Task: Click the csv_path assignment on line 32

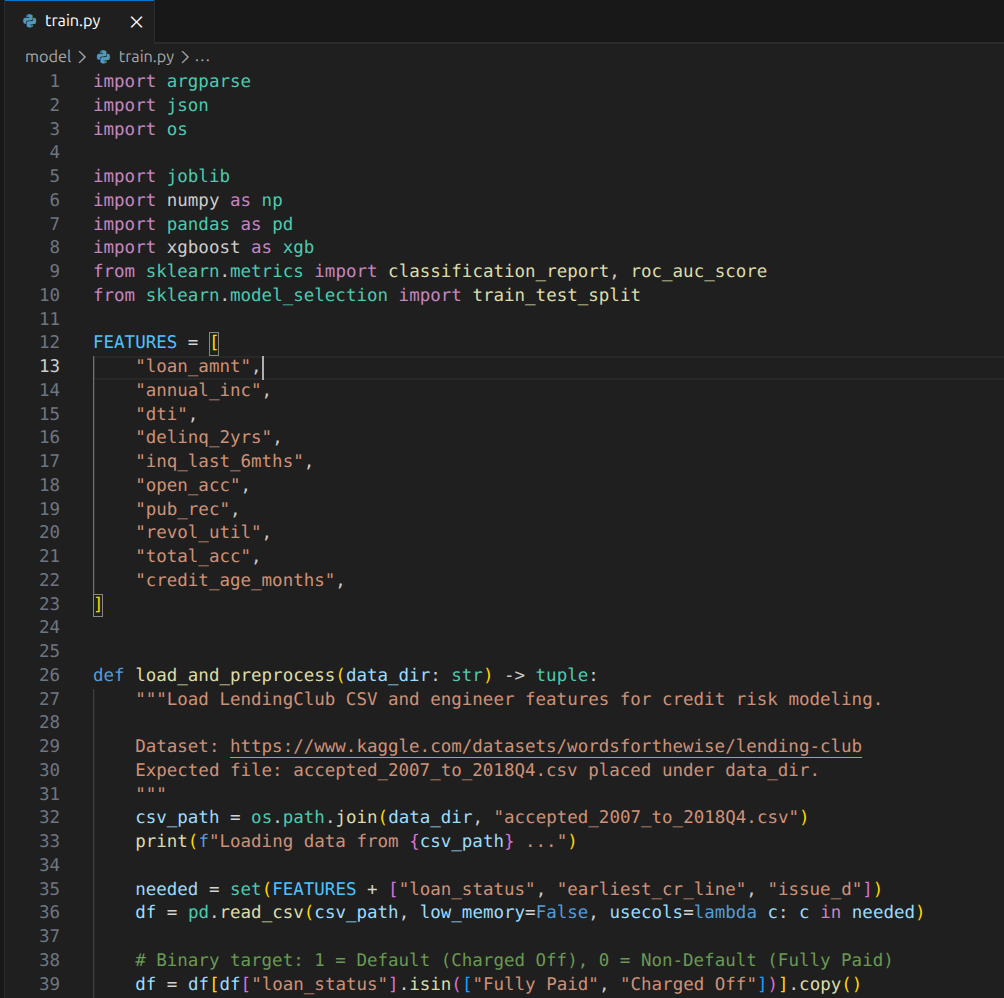Action: click(x=472, y=817)
